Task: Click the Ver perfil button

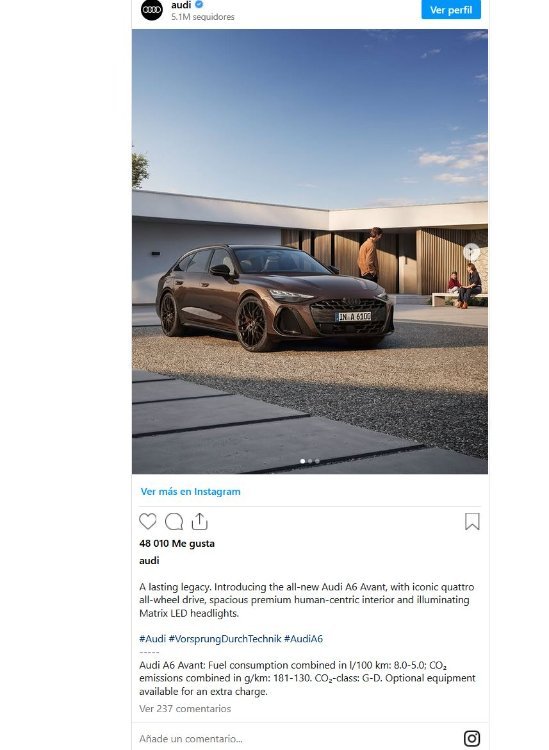Action: click(x=451, y=10)
